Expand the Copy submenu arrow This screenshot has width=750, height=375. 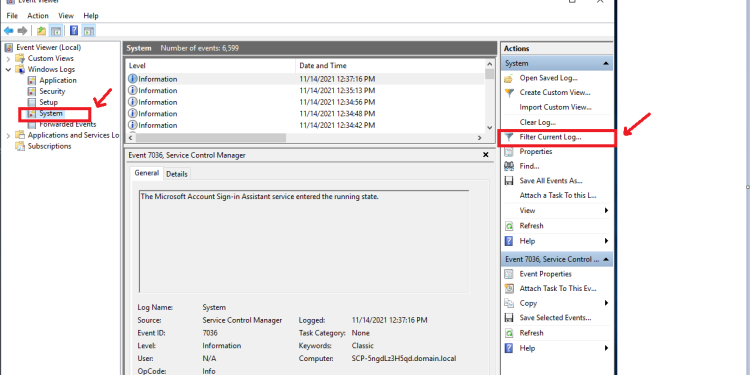[606, 303]
